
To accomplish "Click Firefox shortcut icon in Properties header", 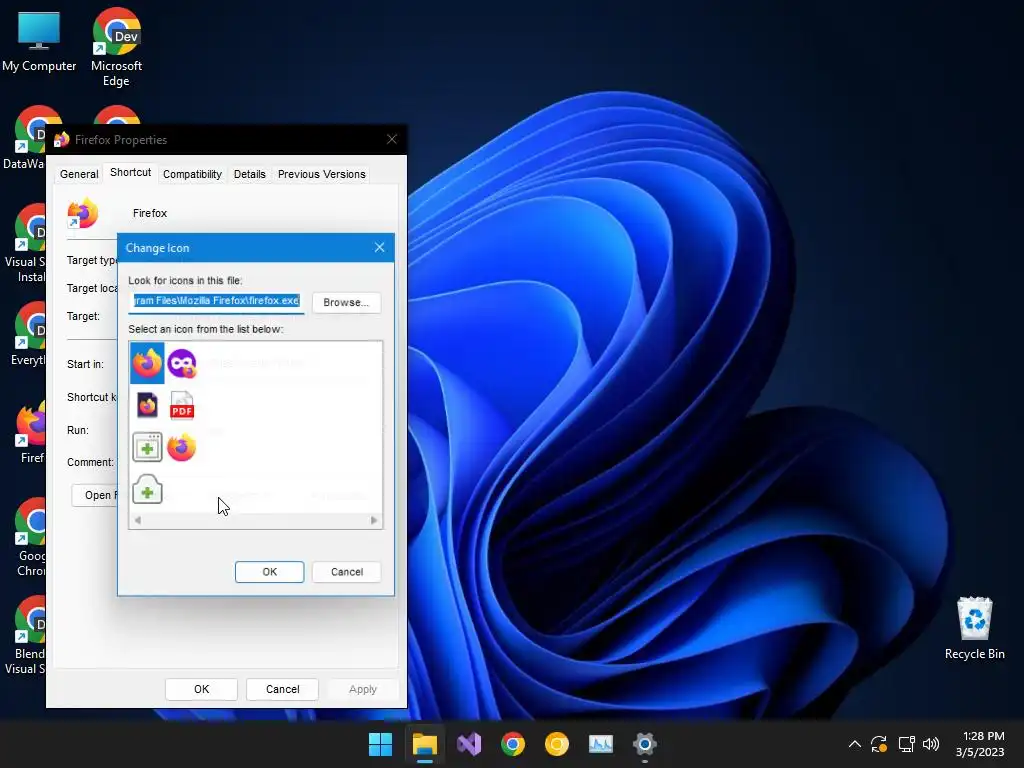I will point(82,213).
